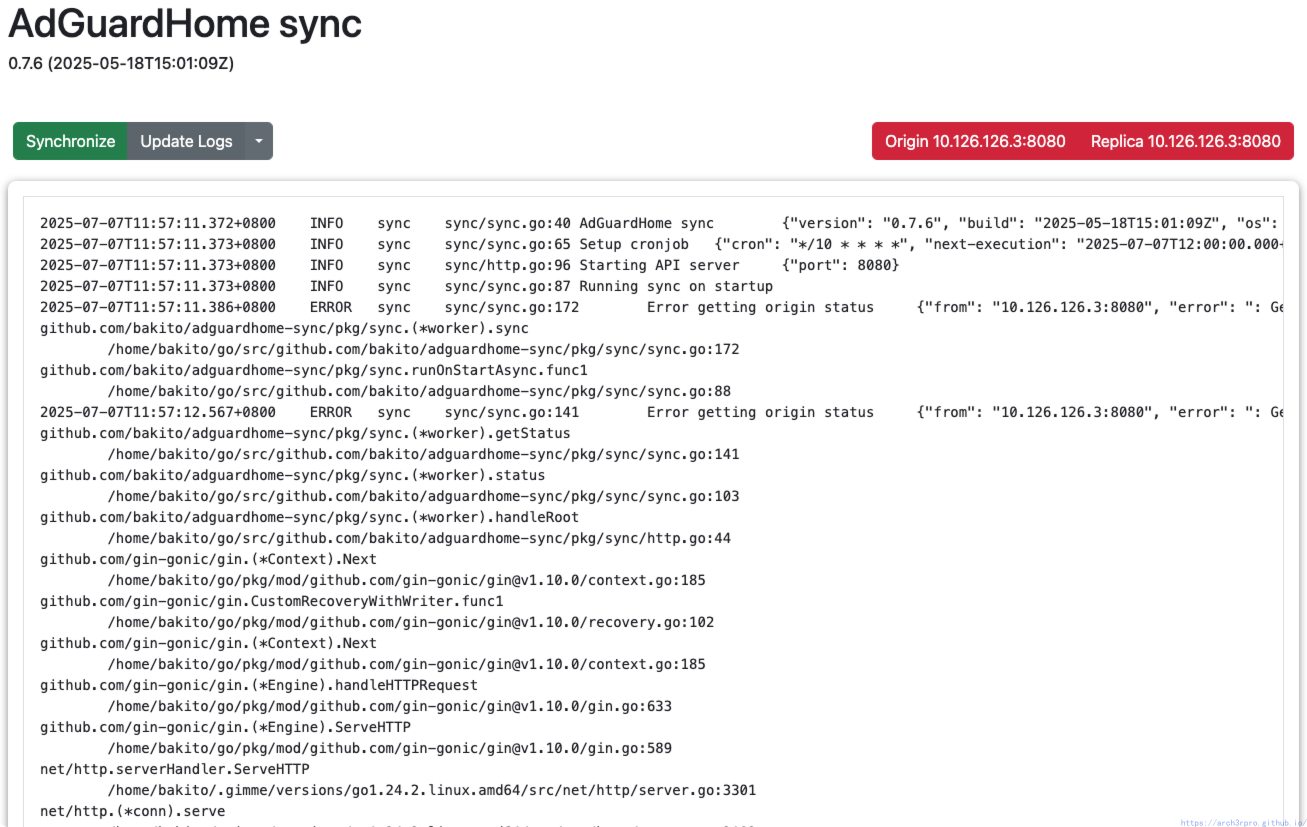The image size is (1307, 827).
Task: Click the ERROR line at sync/sync.go:172
Action: [661, 307]
